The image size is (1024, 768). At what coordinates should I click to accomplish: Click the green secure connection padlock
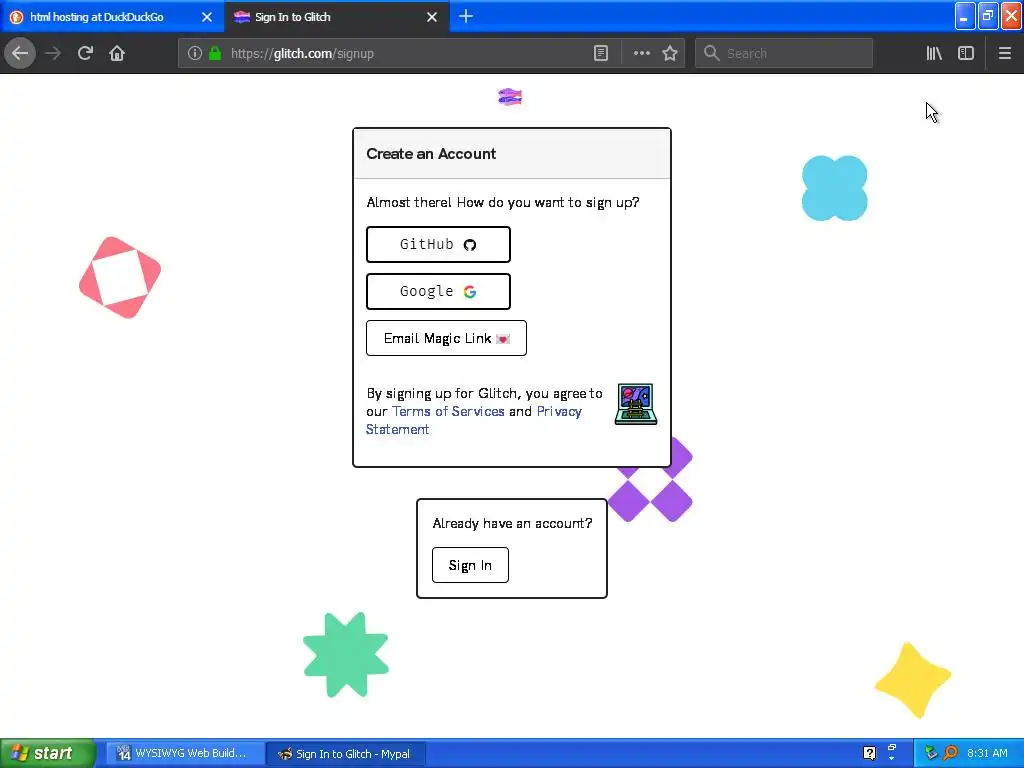tap(215, 53)
